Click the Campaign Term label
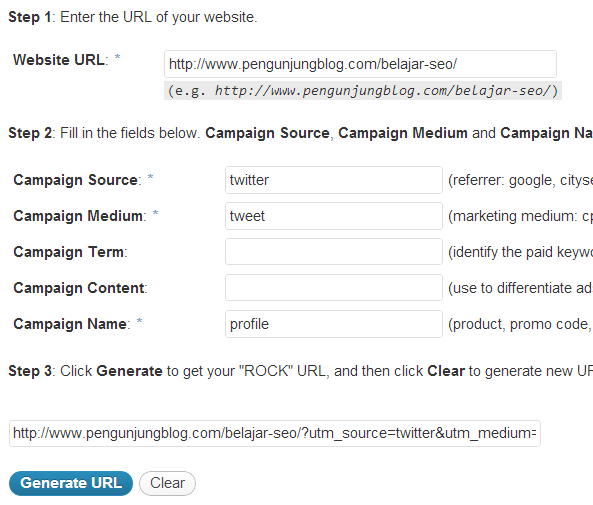This screenshot has height=505, width=593. (70, 252)
